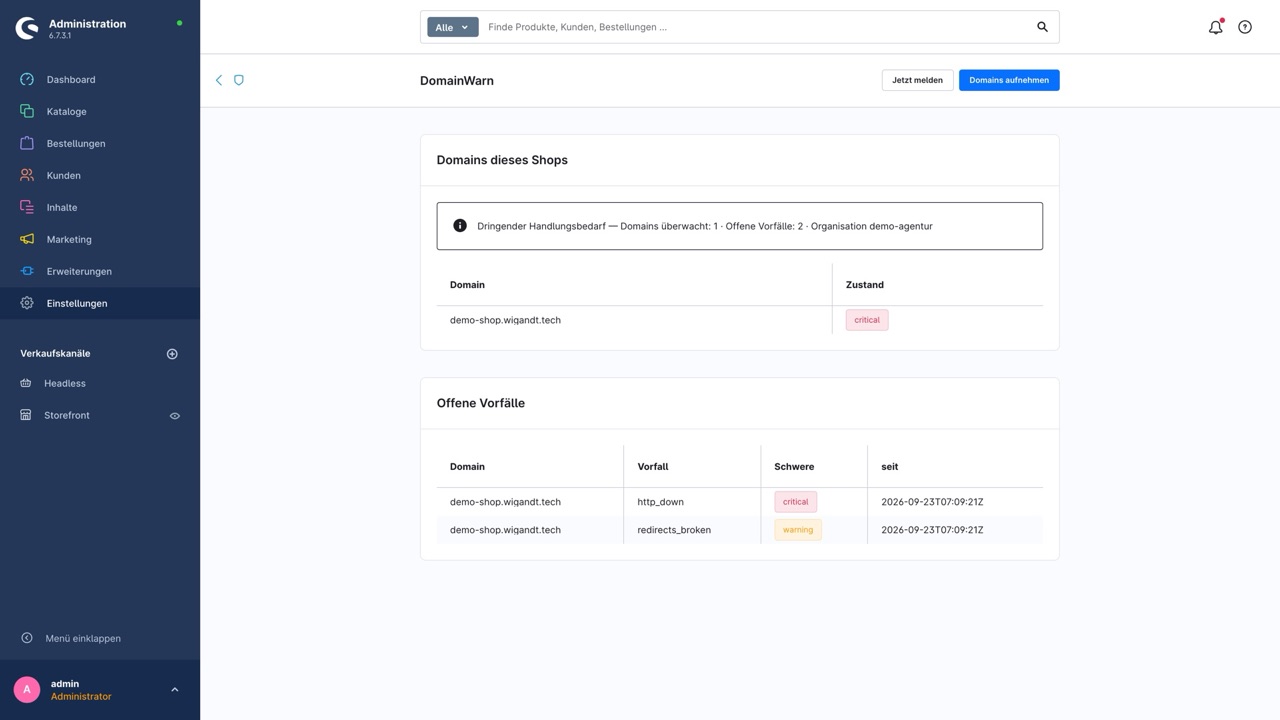This screenshot has height=720, width=1280.
Task: Click the domain in the redirects_broken row
Action: click(505, 530)
